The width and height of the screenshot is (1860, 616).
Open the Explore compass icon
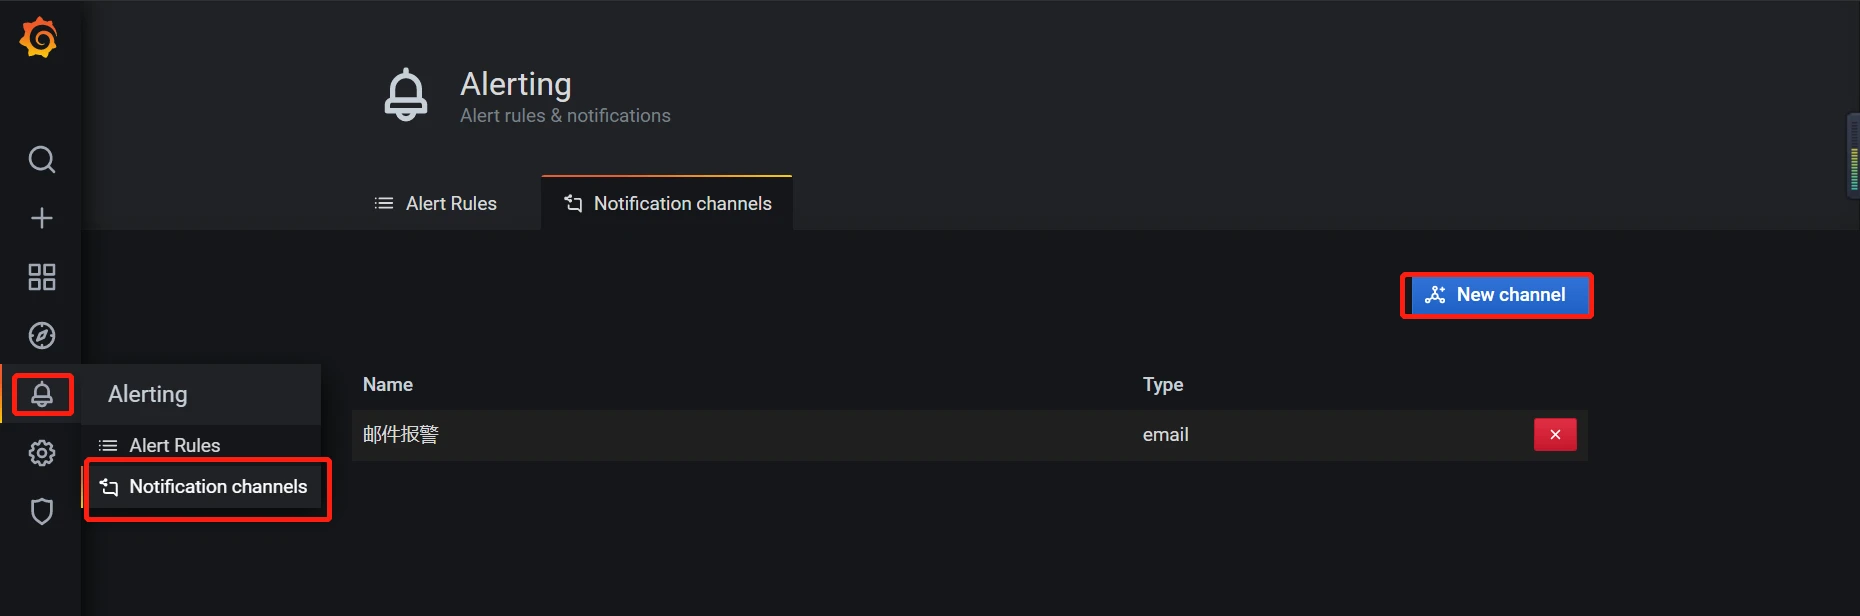pyautogui.click(x=41, y=336)
